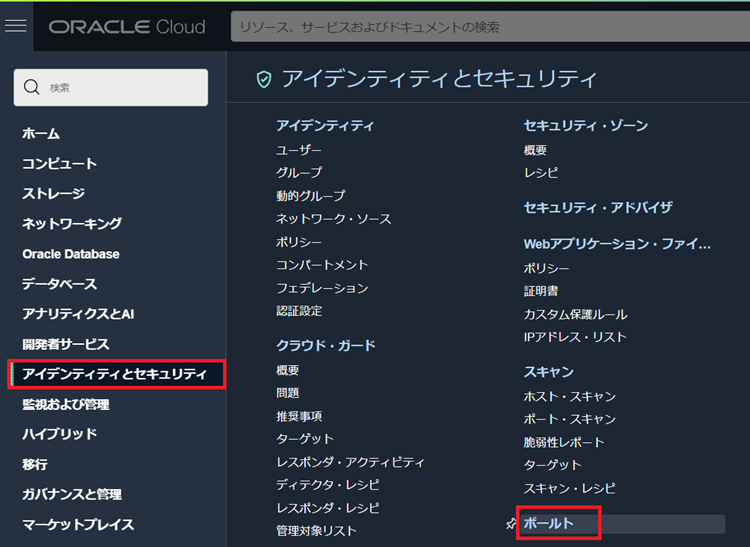The height and width of the screenshot is (547, 750).
Task: Select マーケットプレイス in the sidebar
Action: (x=78, y=524)
